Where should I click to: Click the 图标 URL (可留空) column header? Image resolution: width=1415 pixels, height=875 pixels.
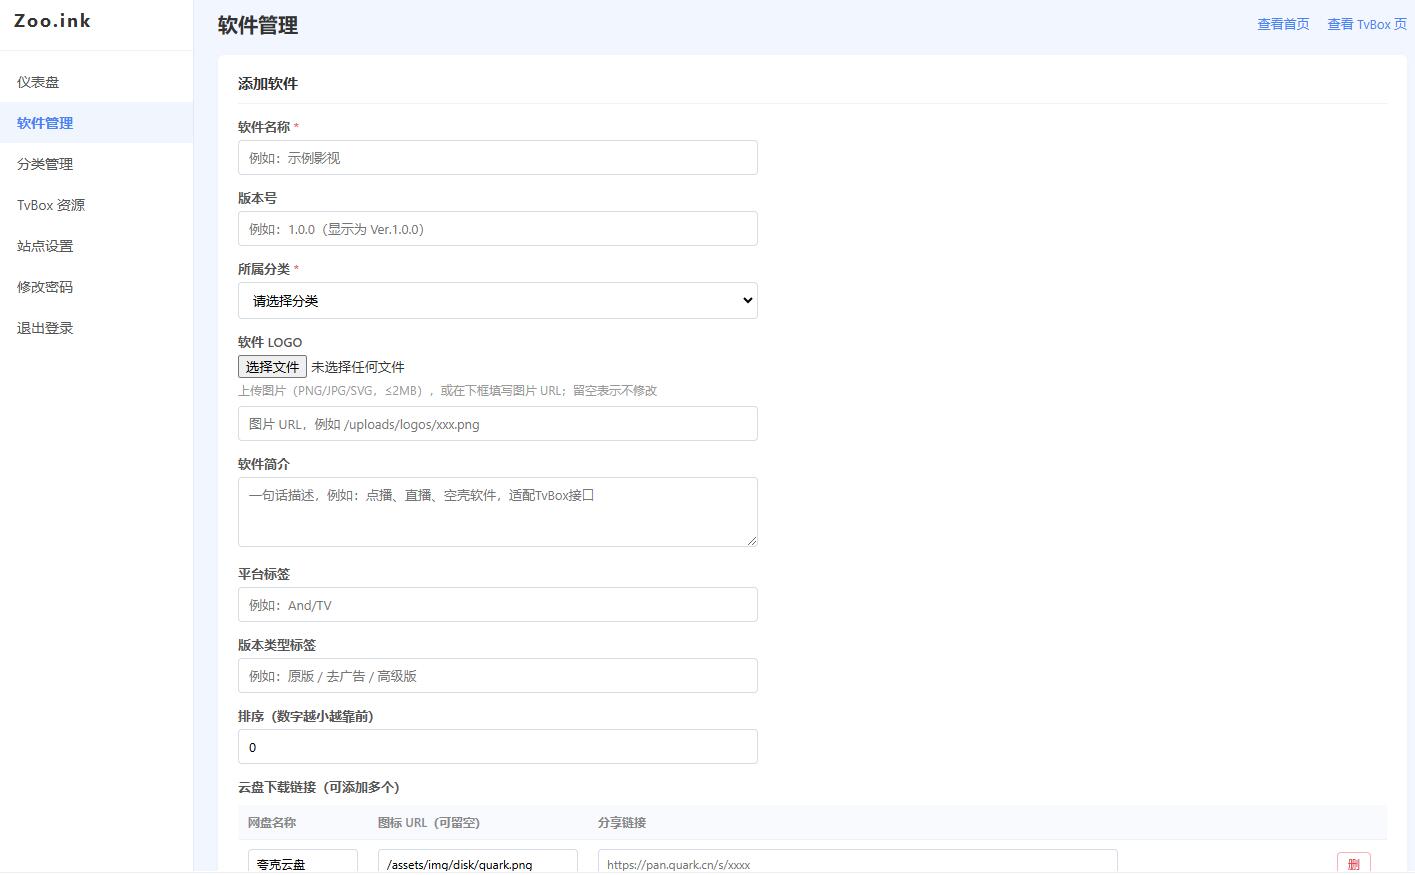[x=429, y=823]
